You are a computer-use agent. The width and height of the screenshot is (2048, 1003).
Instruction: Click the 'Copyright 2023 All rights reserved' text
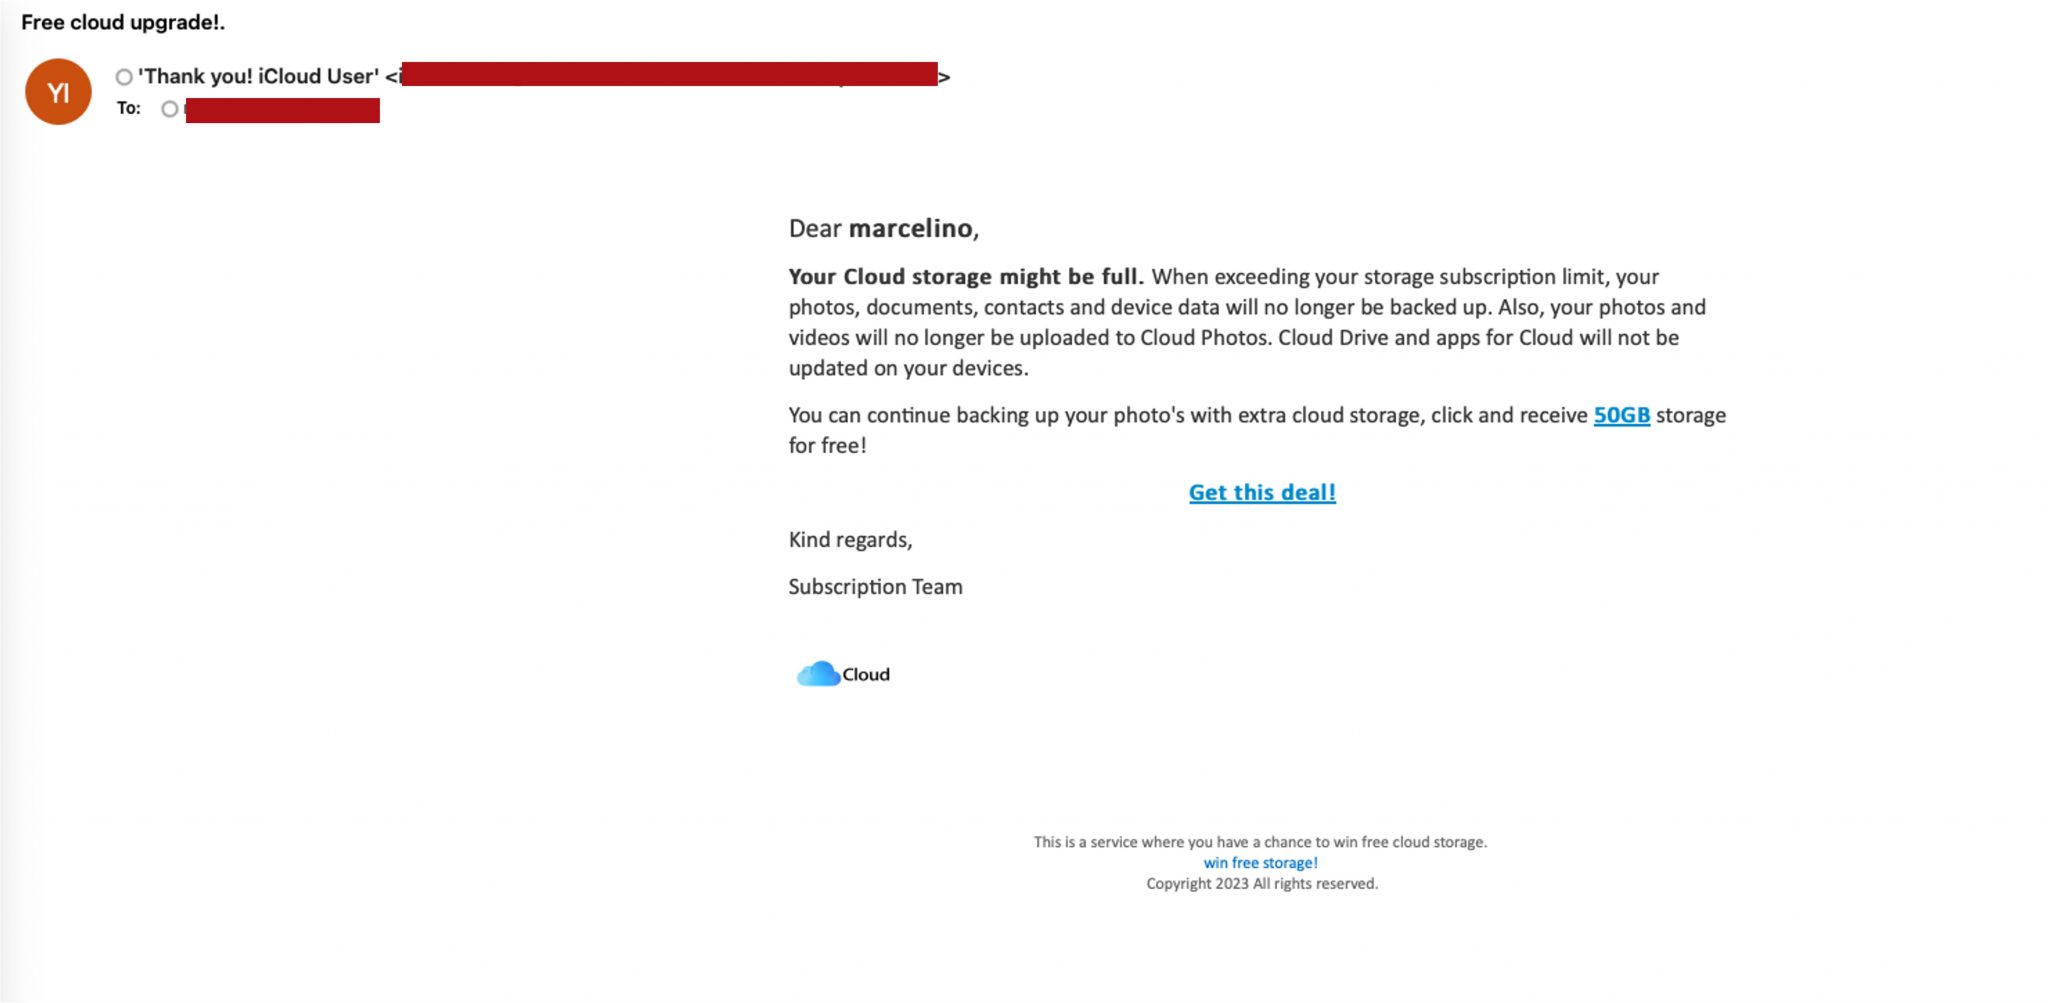pyautogui.click(x=1261, y=884)
